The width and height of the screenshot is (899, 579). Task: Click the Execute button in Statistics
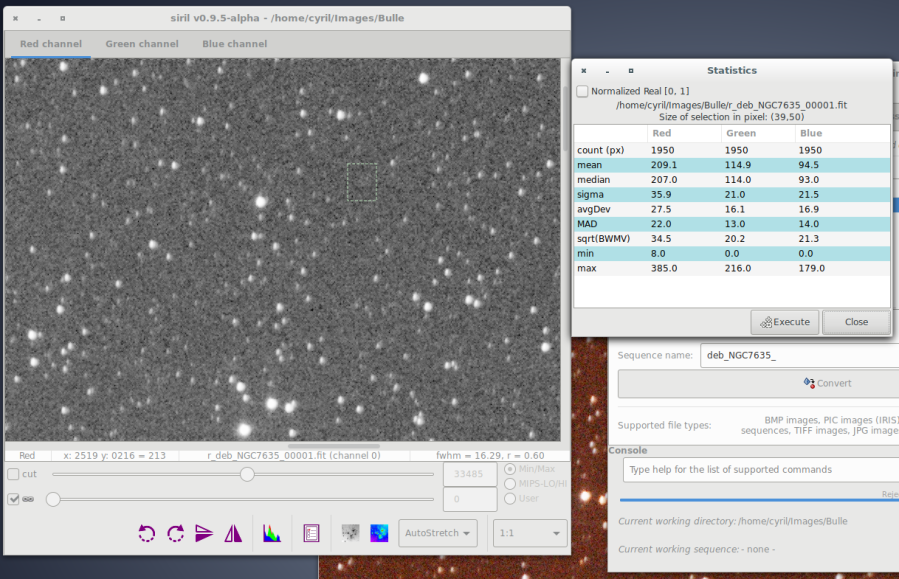pyautogui.click(x=785, y=322)
